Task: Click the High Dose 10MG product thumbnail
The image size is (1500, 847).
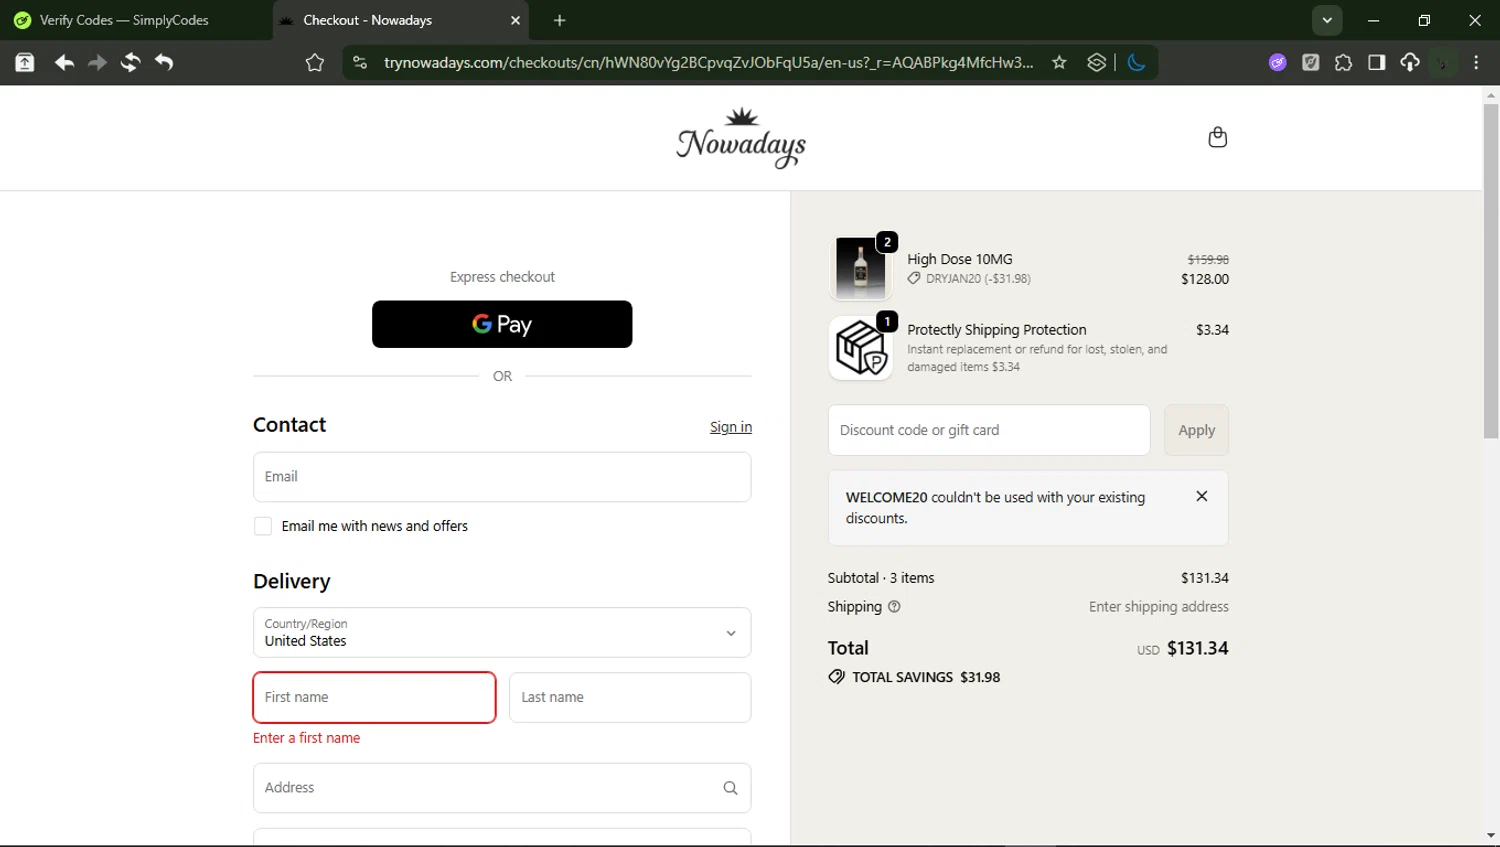Action: click(860, 268)
